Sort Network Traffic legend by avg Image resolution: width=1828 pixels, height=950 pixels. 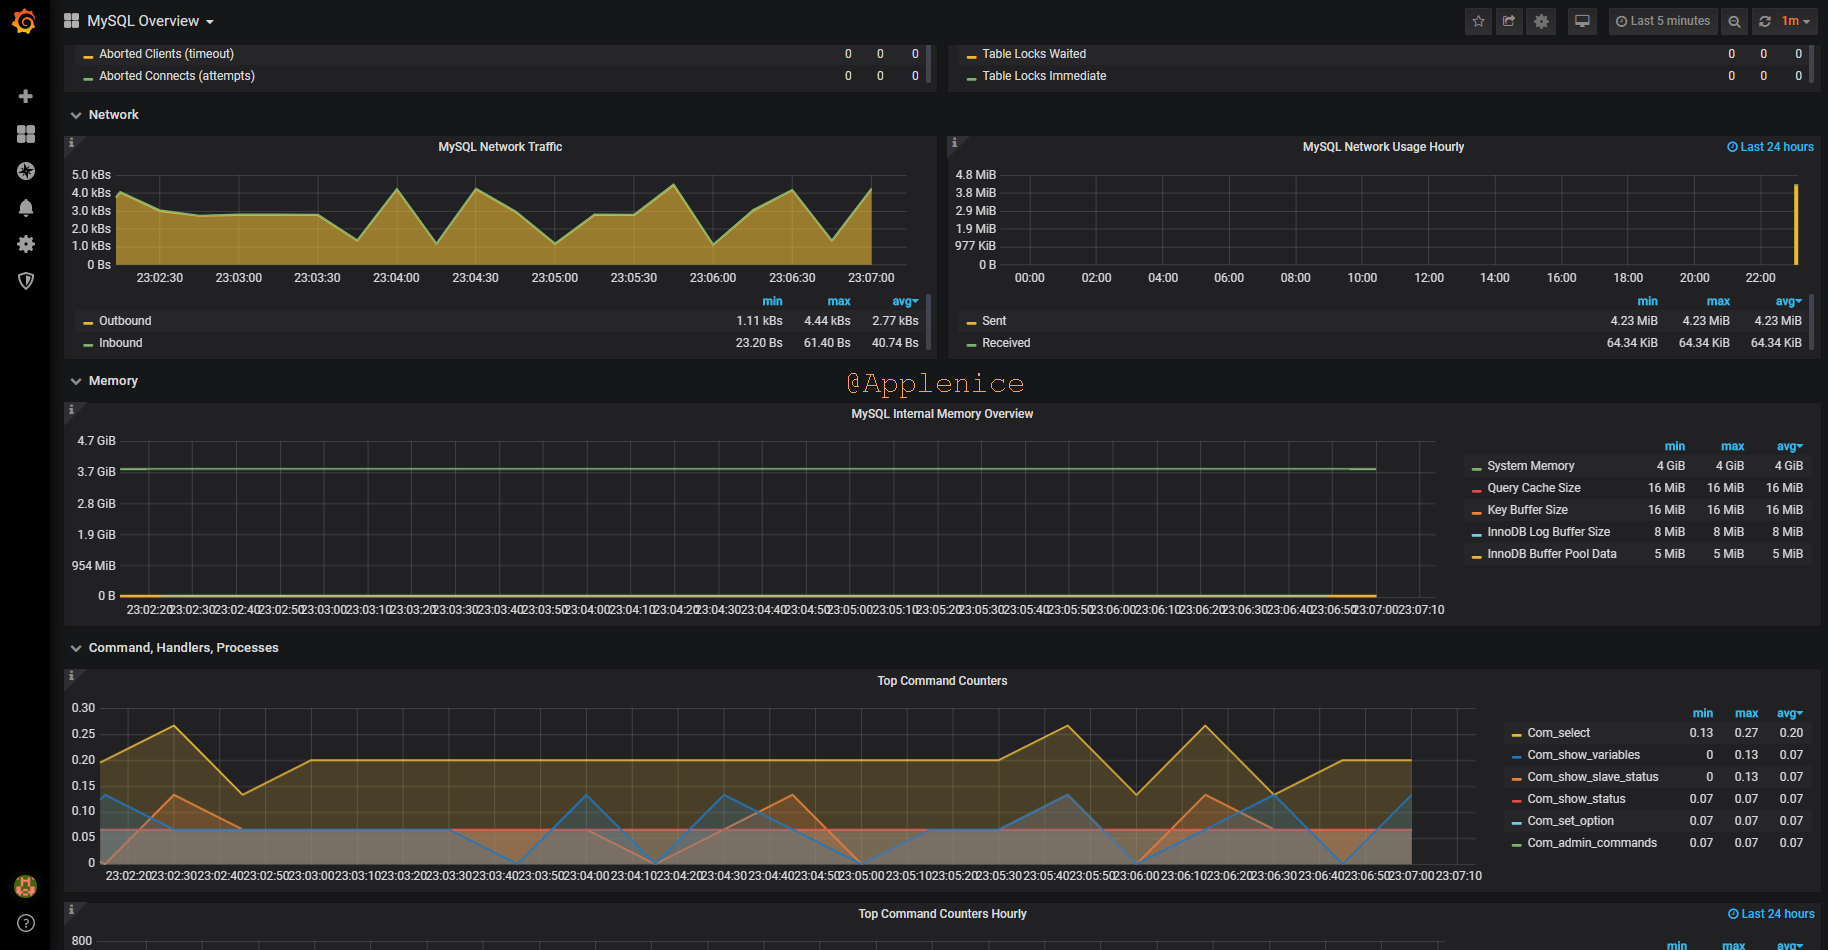point(905,301)
